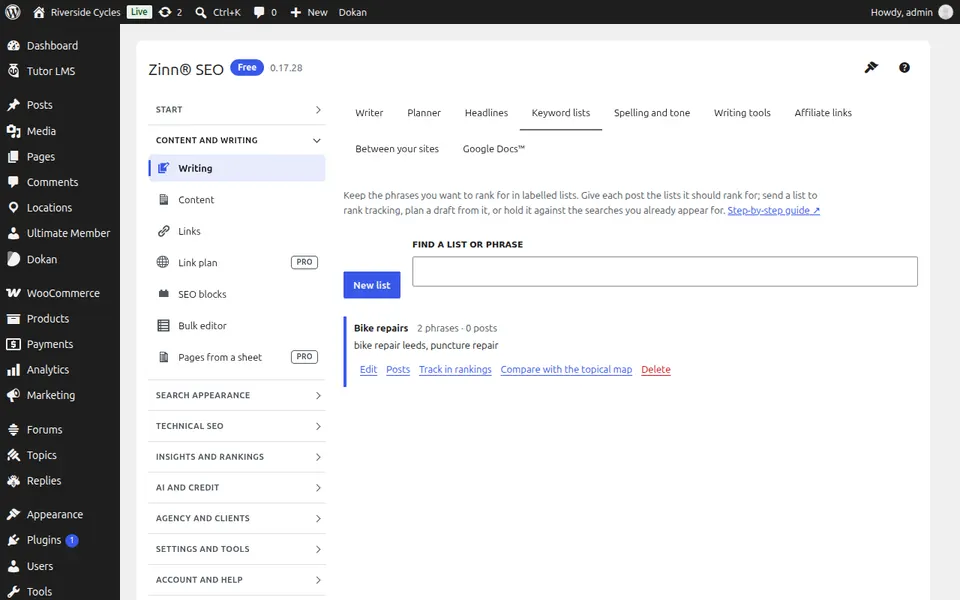Open WooCommerce from the admin menu
The height and width of the screenshot is (600, 960).
(x=60, y=293)
